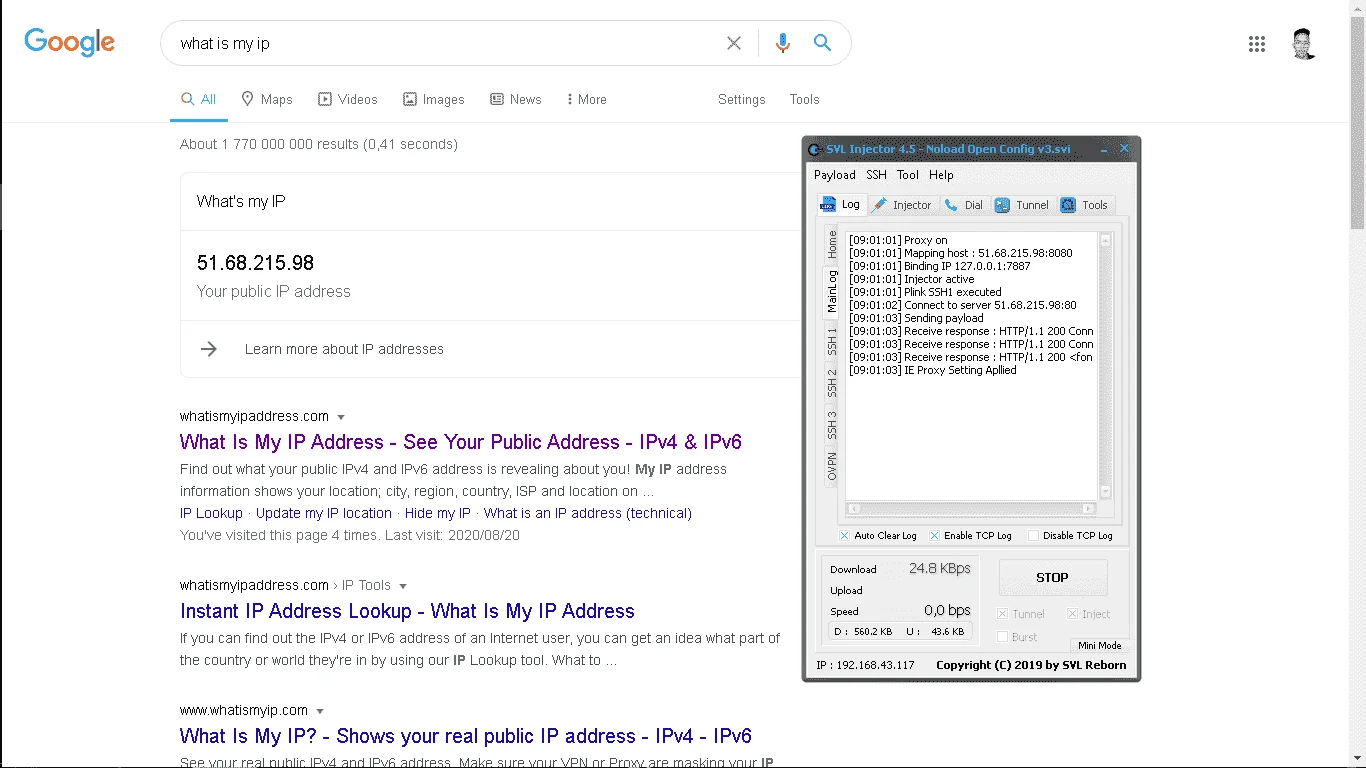Open Instant IP Address Lookup result

[x=407, y=611]
